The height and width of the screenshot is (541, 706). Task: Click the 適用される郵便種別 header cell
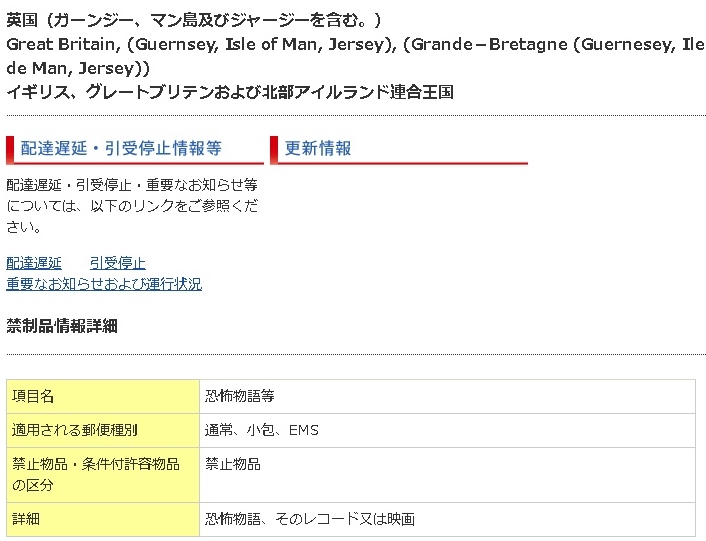(x=103, y=430)
